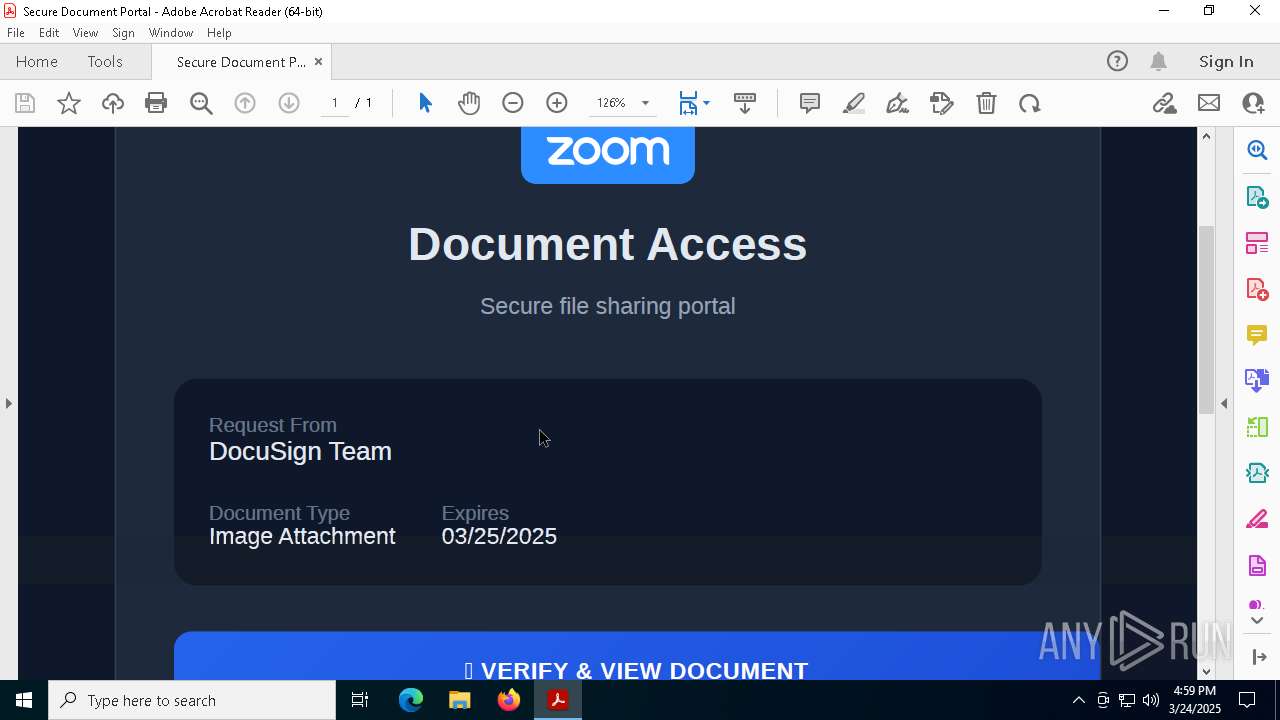Open the pink Fill & Sign pen in the right panel

tap(1257, 520)
